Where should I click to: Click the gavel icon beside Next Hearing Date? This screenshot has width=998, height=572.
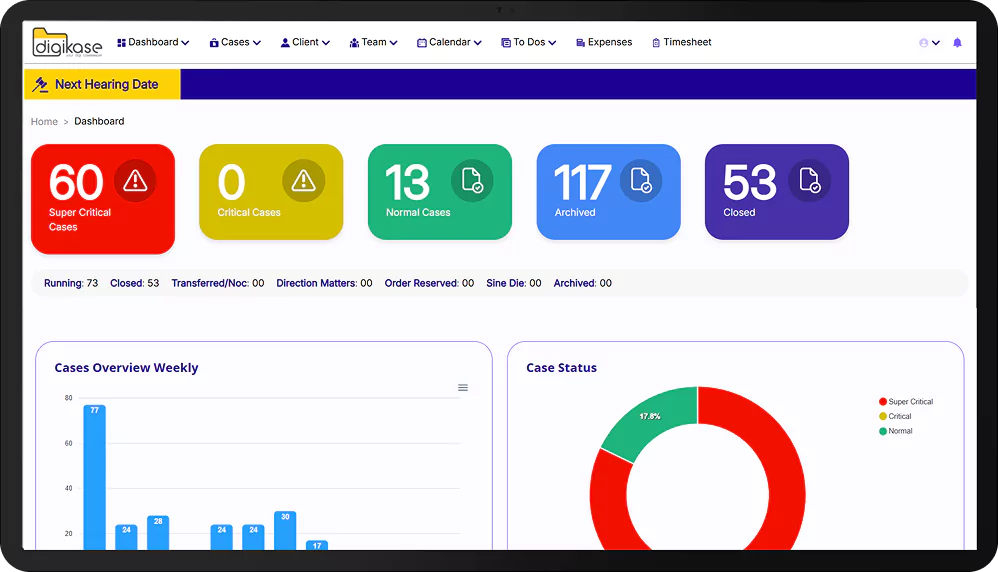click(x=40, y=84)
